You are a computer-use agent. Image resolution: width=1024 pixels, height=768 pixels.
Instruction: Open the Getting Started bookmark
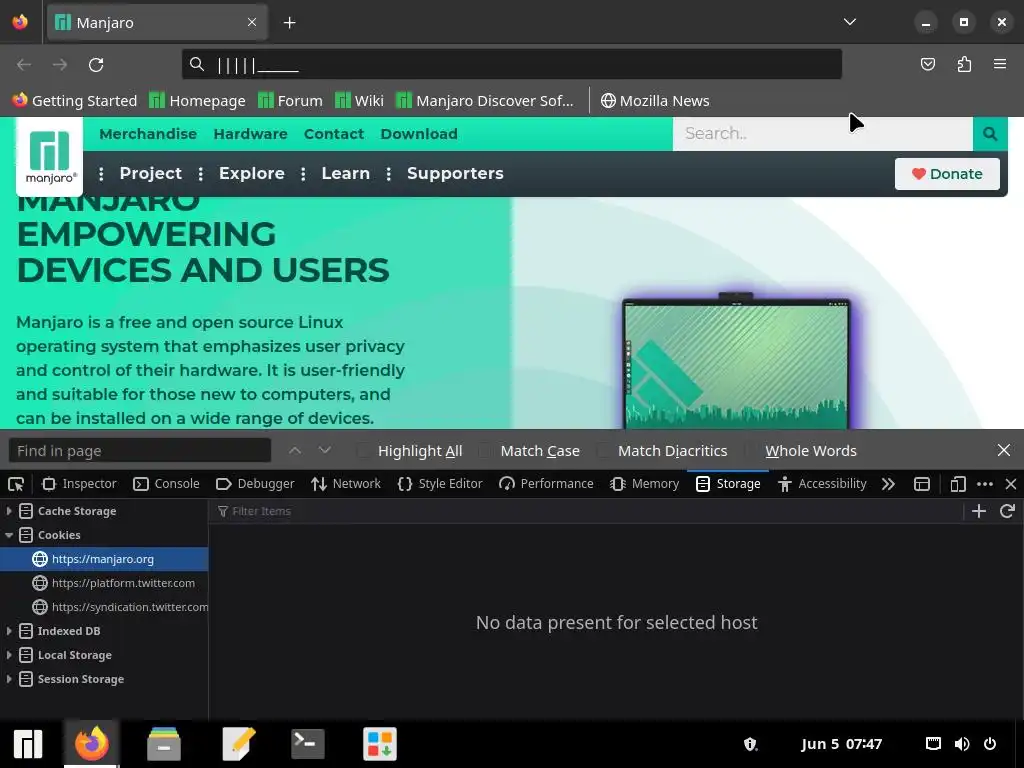[74, 101]
